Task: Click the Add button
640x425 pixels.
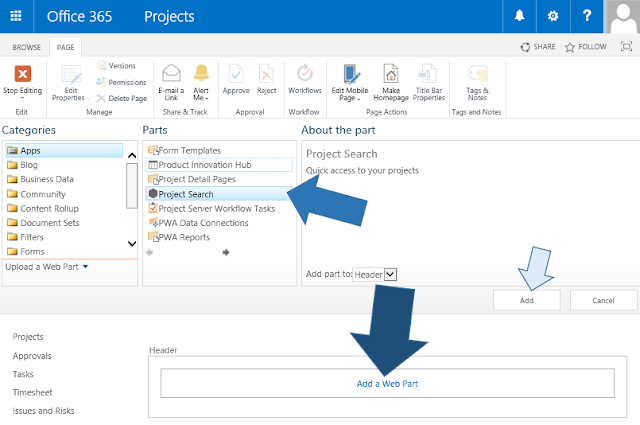Action: pos(527,300)
